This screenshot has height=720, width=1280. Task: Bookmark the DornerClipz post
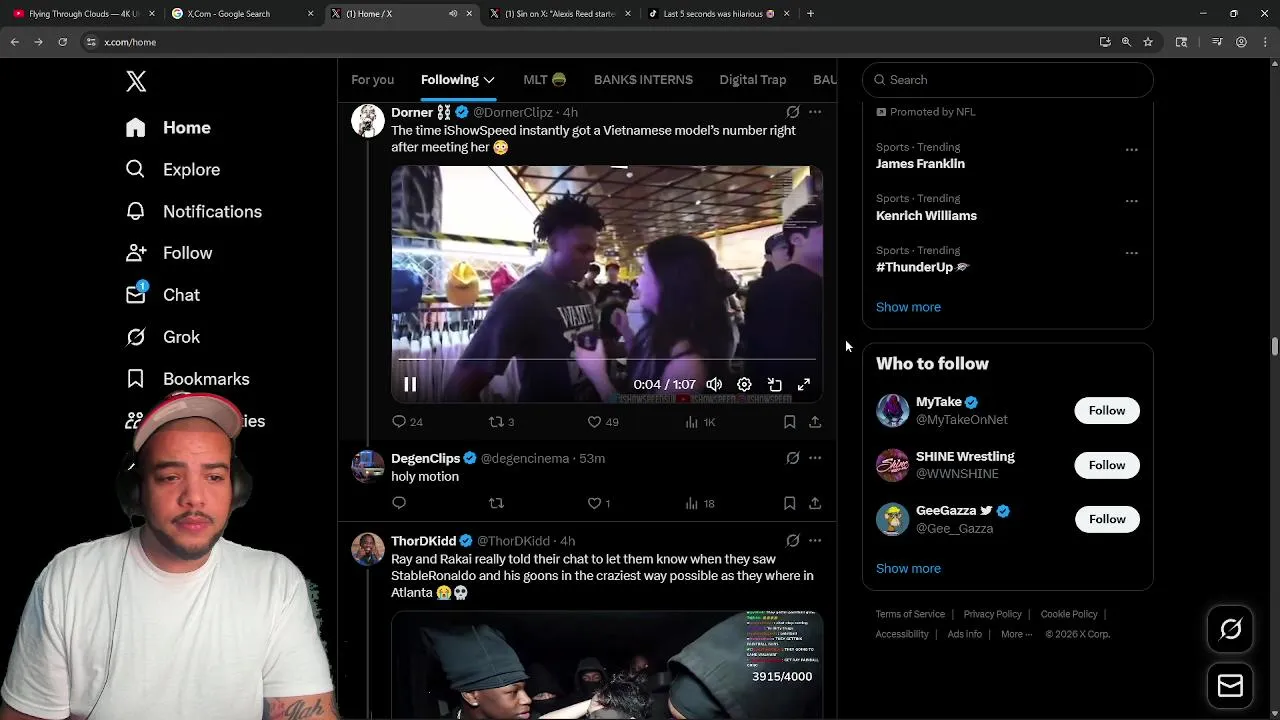(x=789, y=422)
